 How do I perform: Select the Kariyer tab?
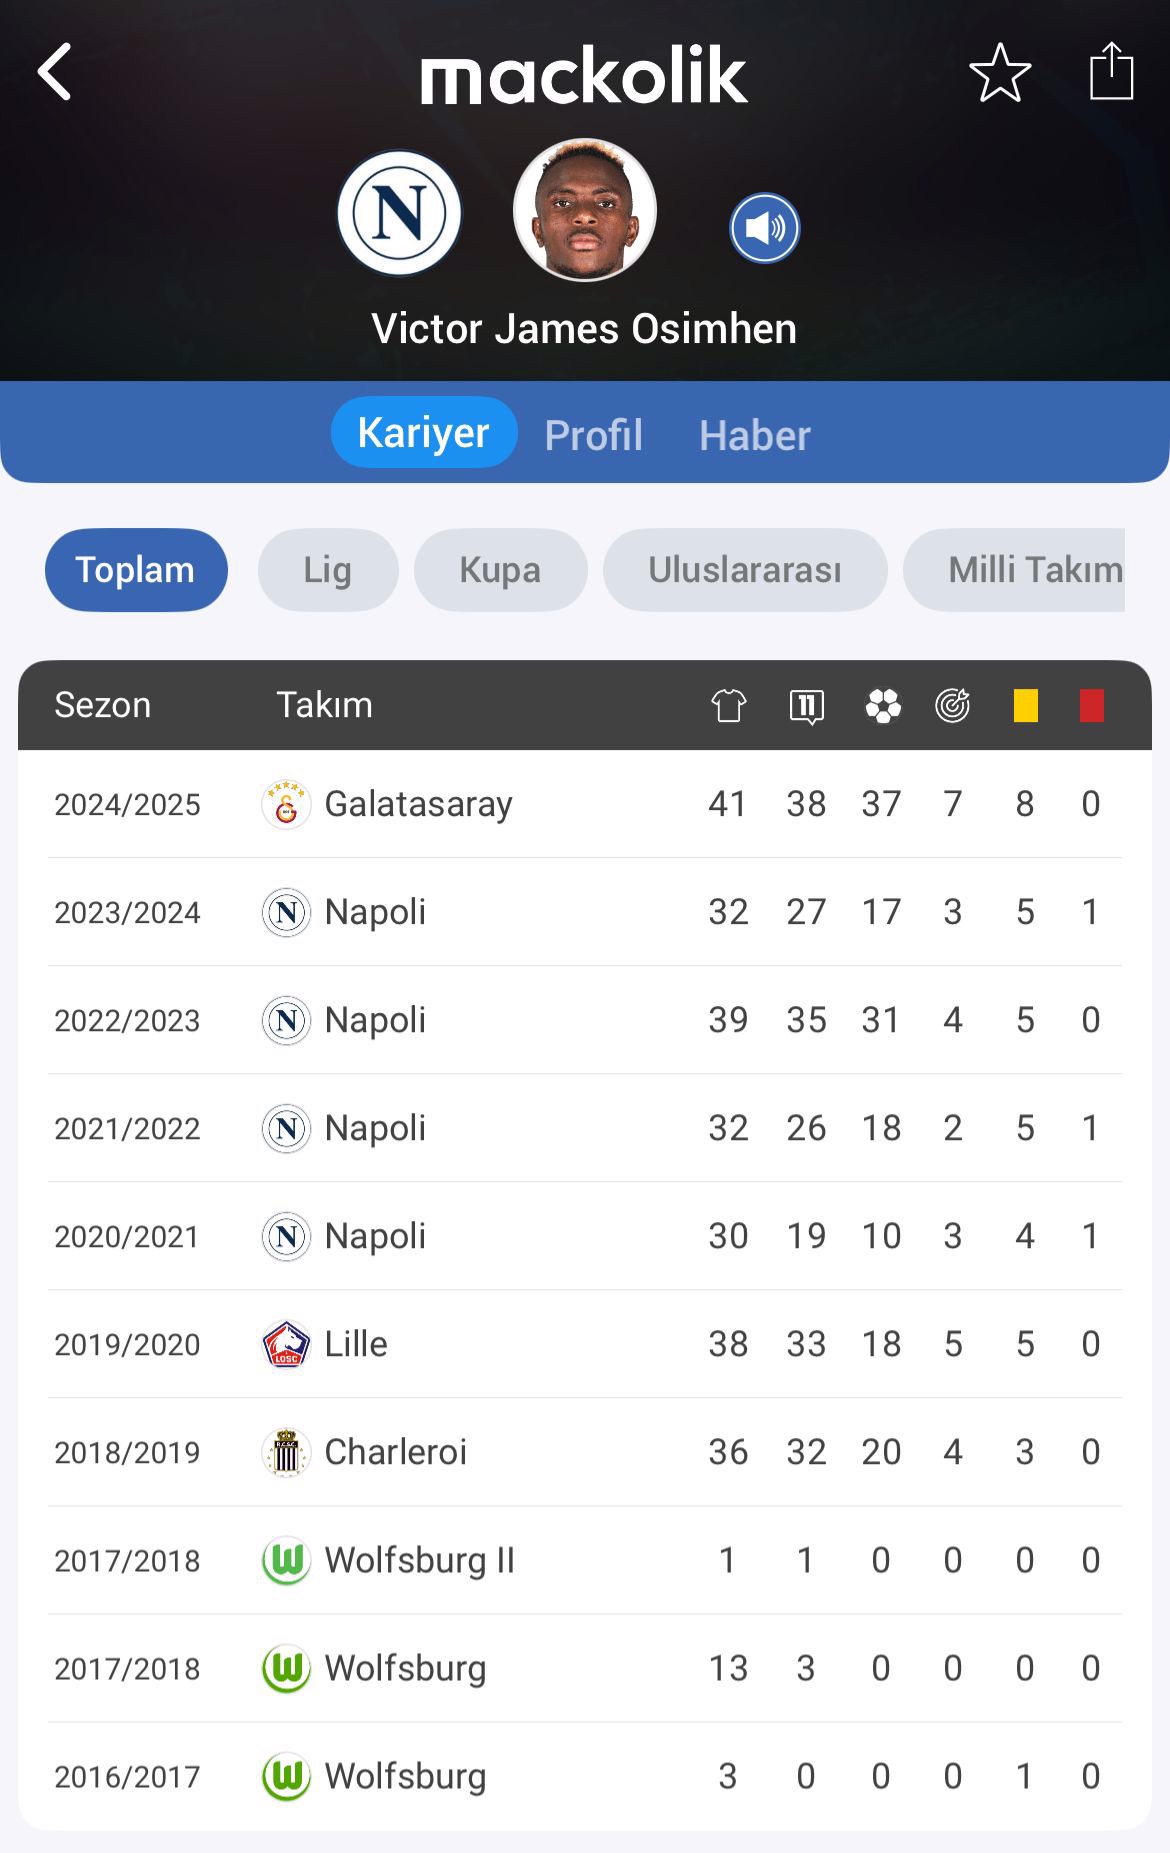(424, 432)
